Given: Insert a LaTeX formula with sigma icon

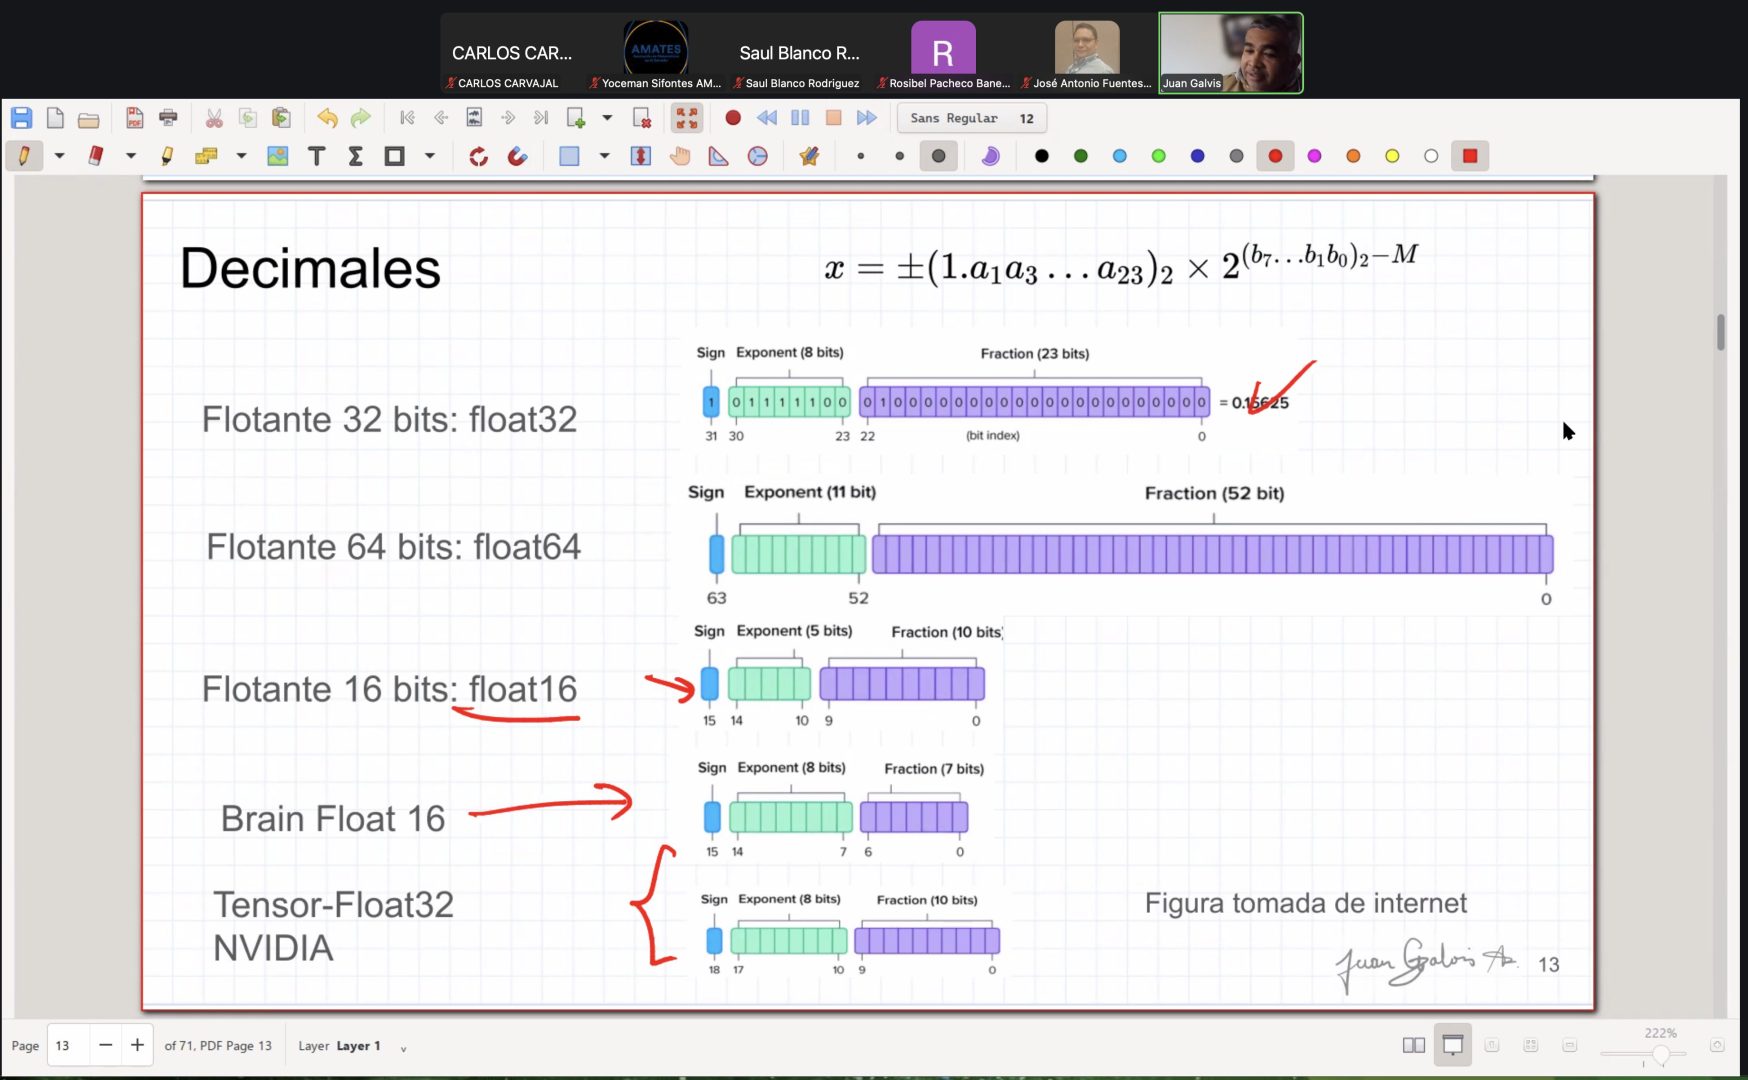Looking at the screenshot, I should 355,156.
